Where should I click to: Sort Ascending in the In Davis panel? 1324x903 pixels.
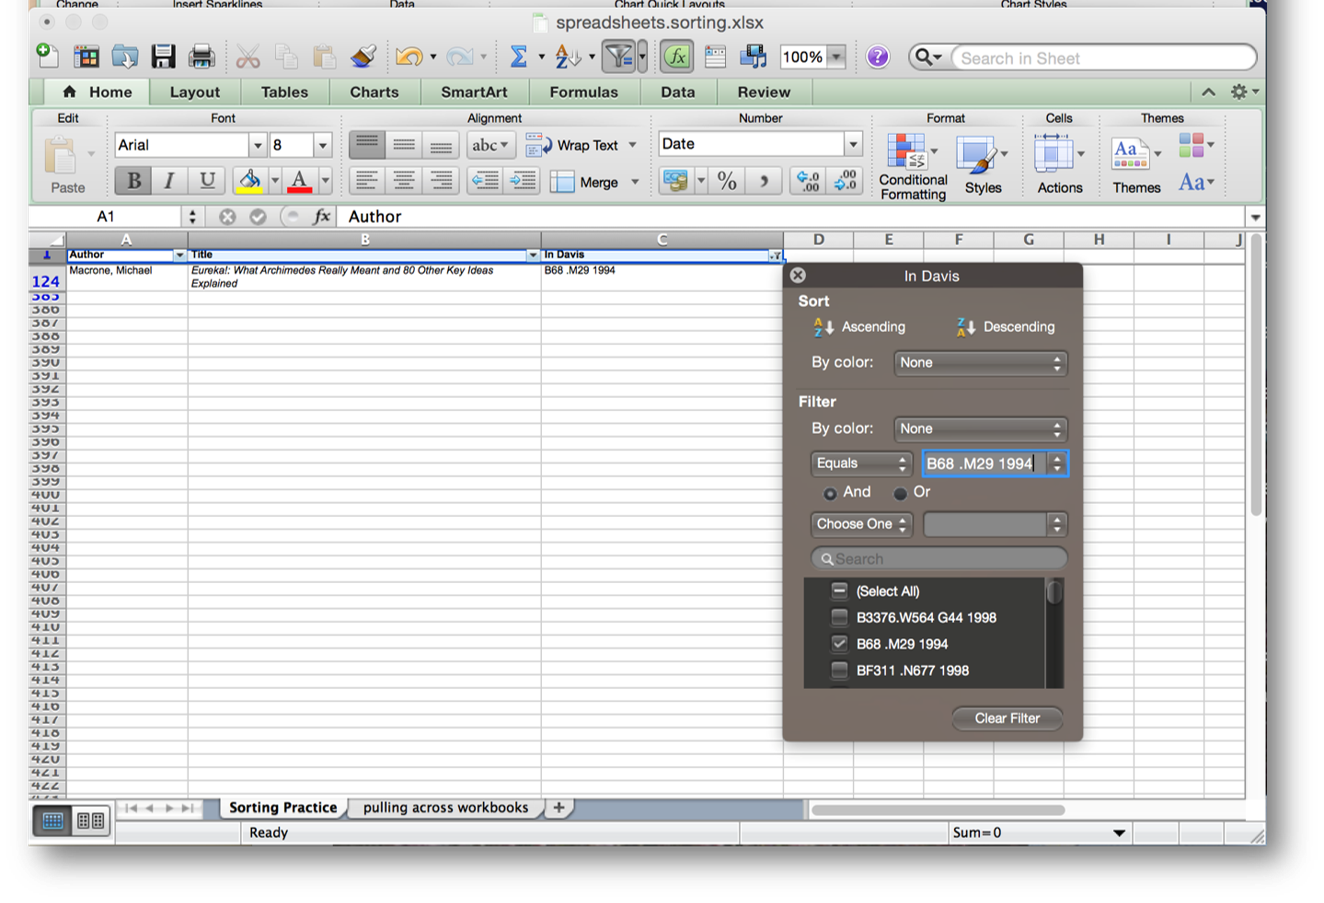(862, 327)
